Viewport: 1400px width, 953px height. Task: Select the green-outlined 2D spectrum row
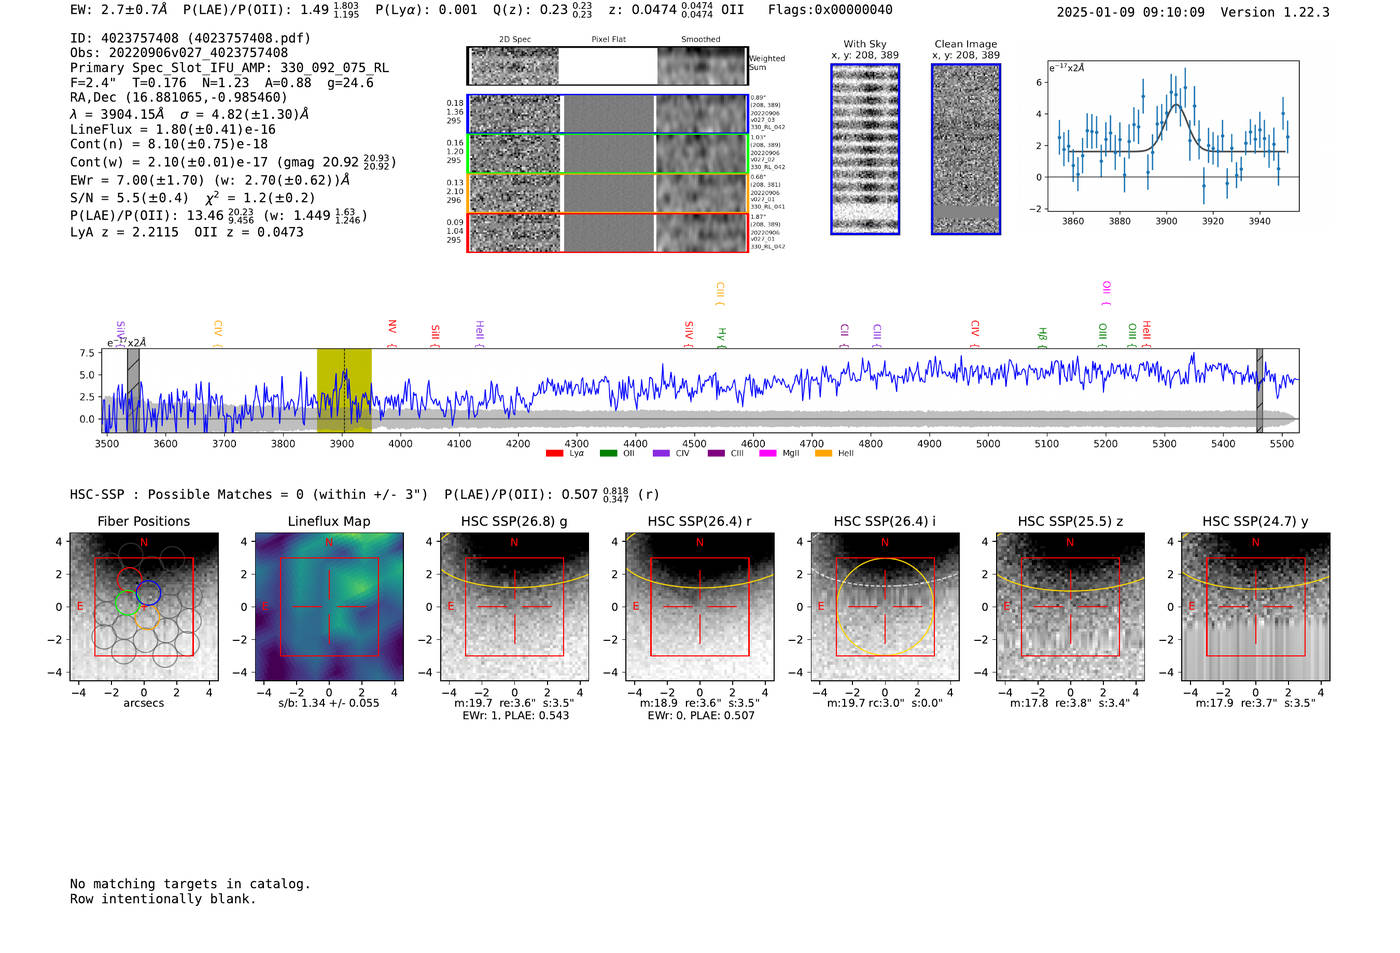click(x=607, y=154)
